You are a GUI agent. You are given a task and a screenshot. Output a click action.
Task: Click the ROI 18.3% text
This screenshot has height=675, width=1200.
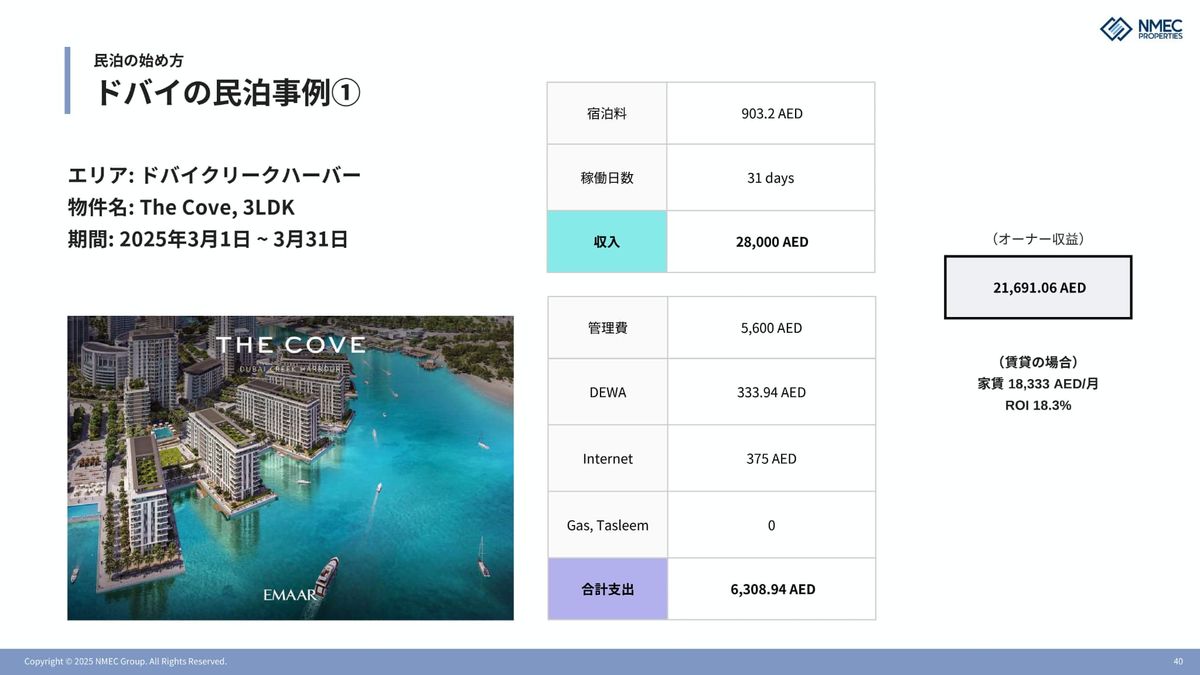point(1038,405)
